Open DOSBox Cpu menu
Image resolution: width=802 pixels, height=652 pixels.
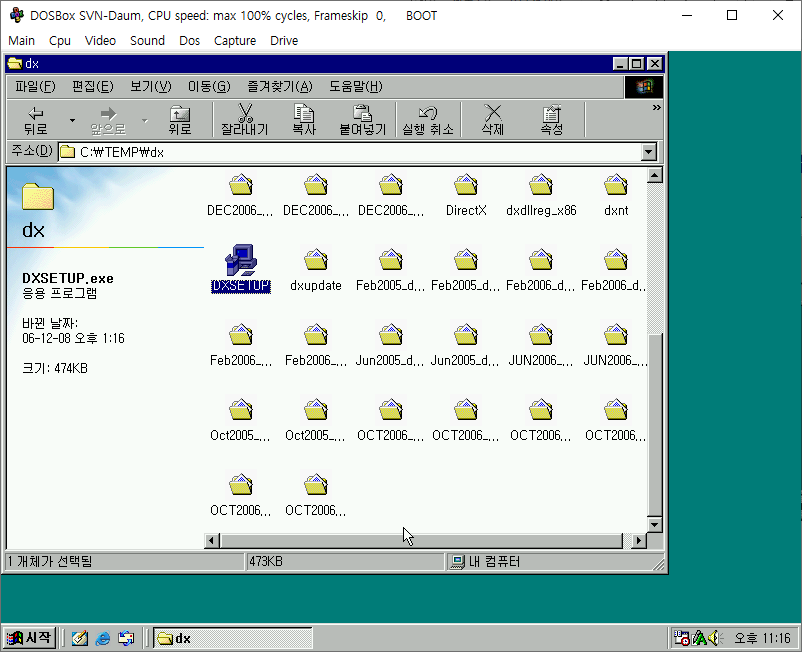(60, 40)
